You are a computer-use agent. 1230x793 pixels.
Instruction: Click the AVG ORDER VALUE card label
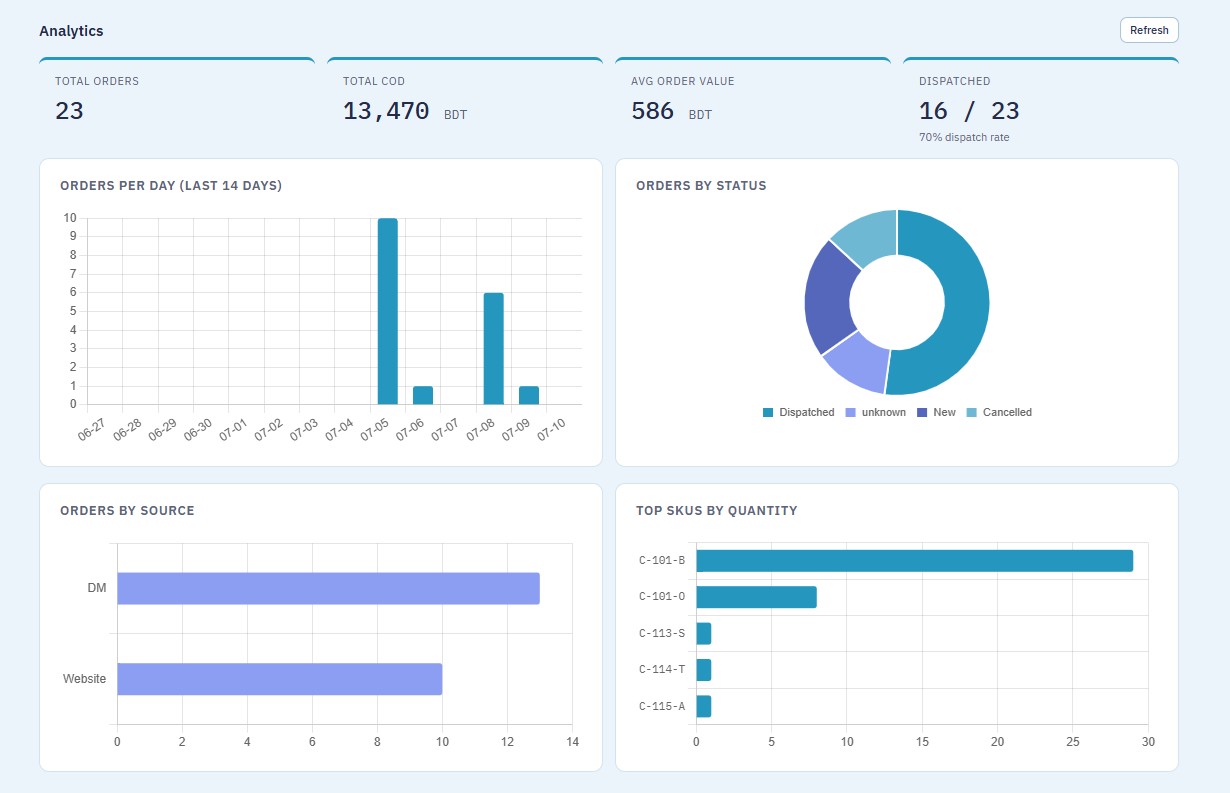(682, 81)
